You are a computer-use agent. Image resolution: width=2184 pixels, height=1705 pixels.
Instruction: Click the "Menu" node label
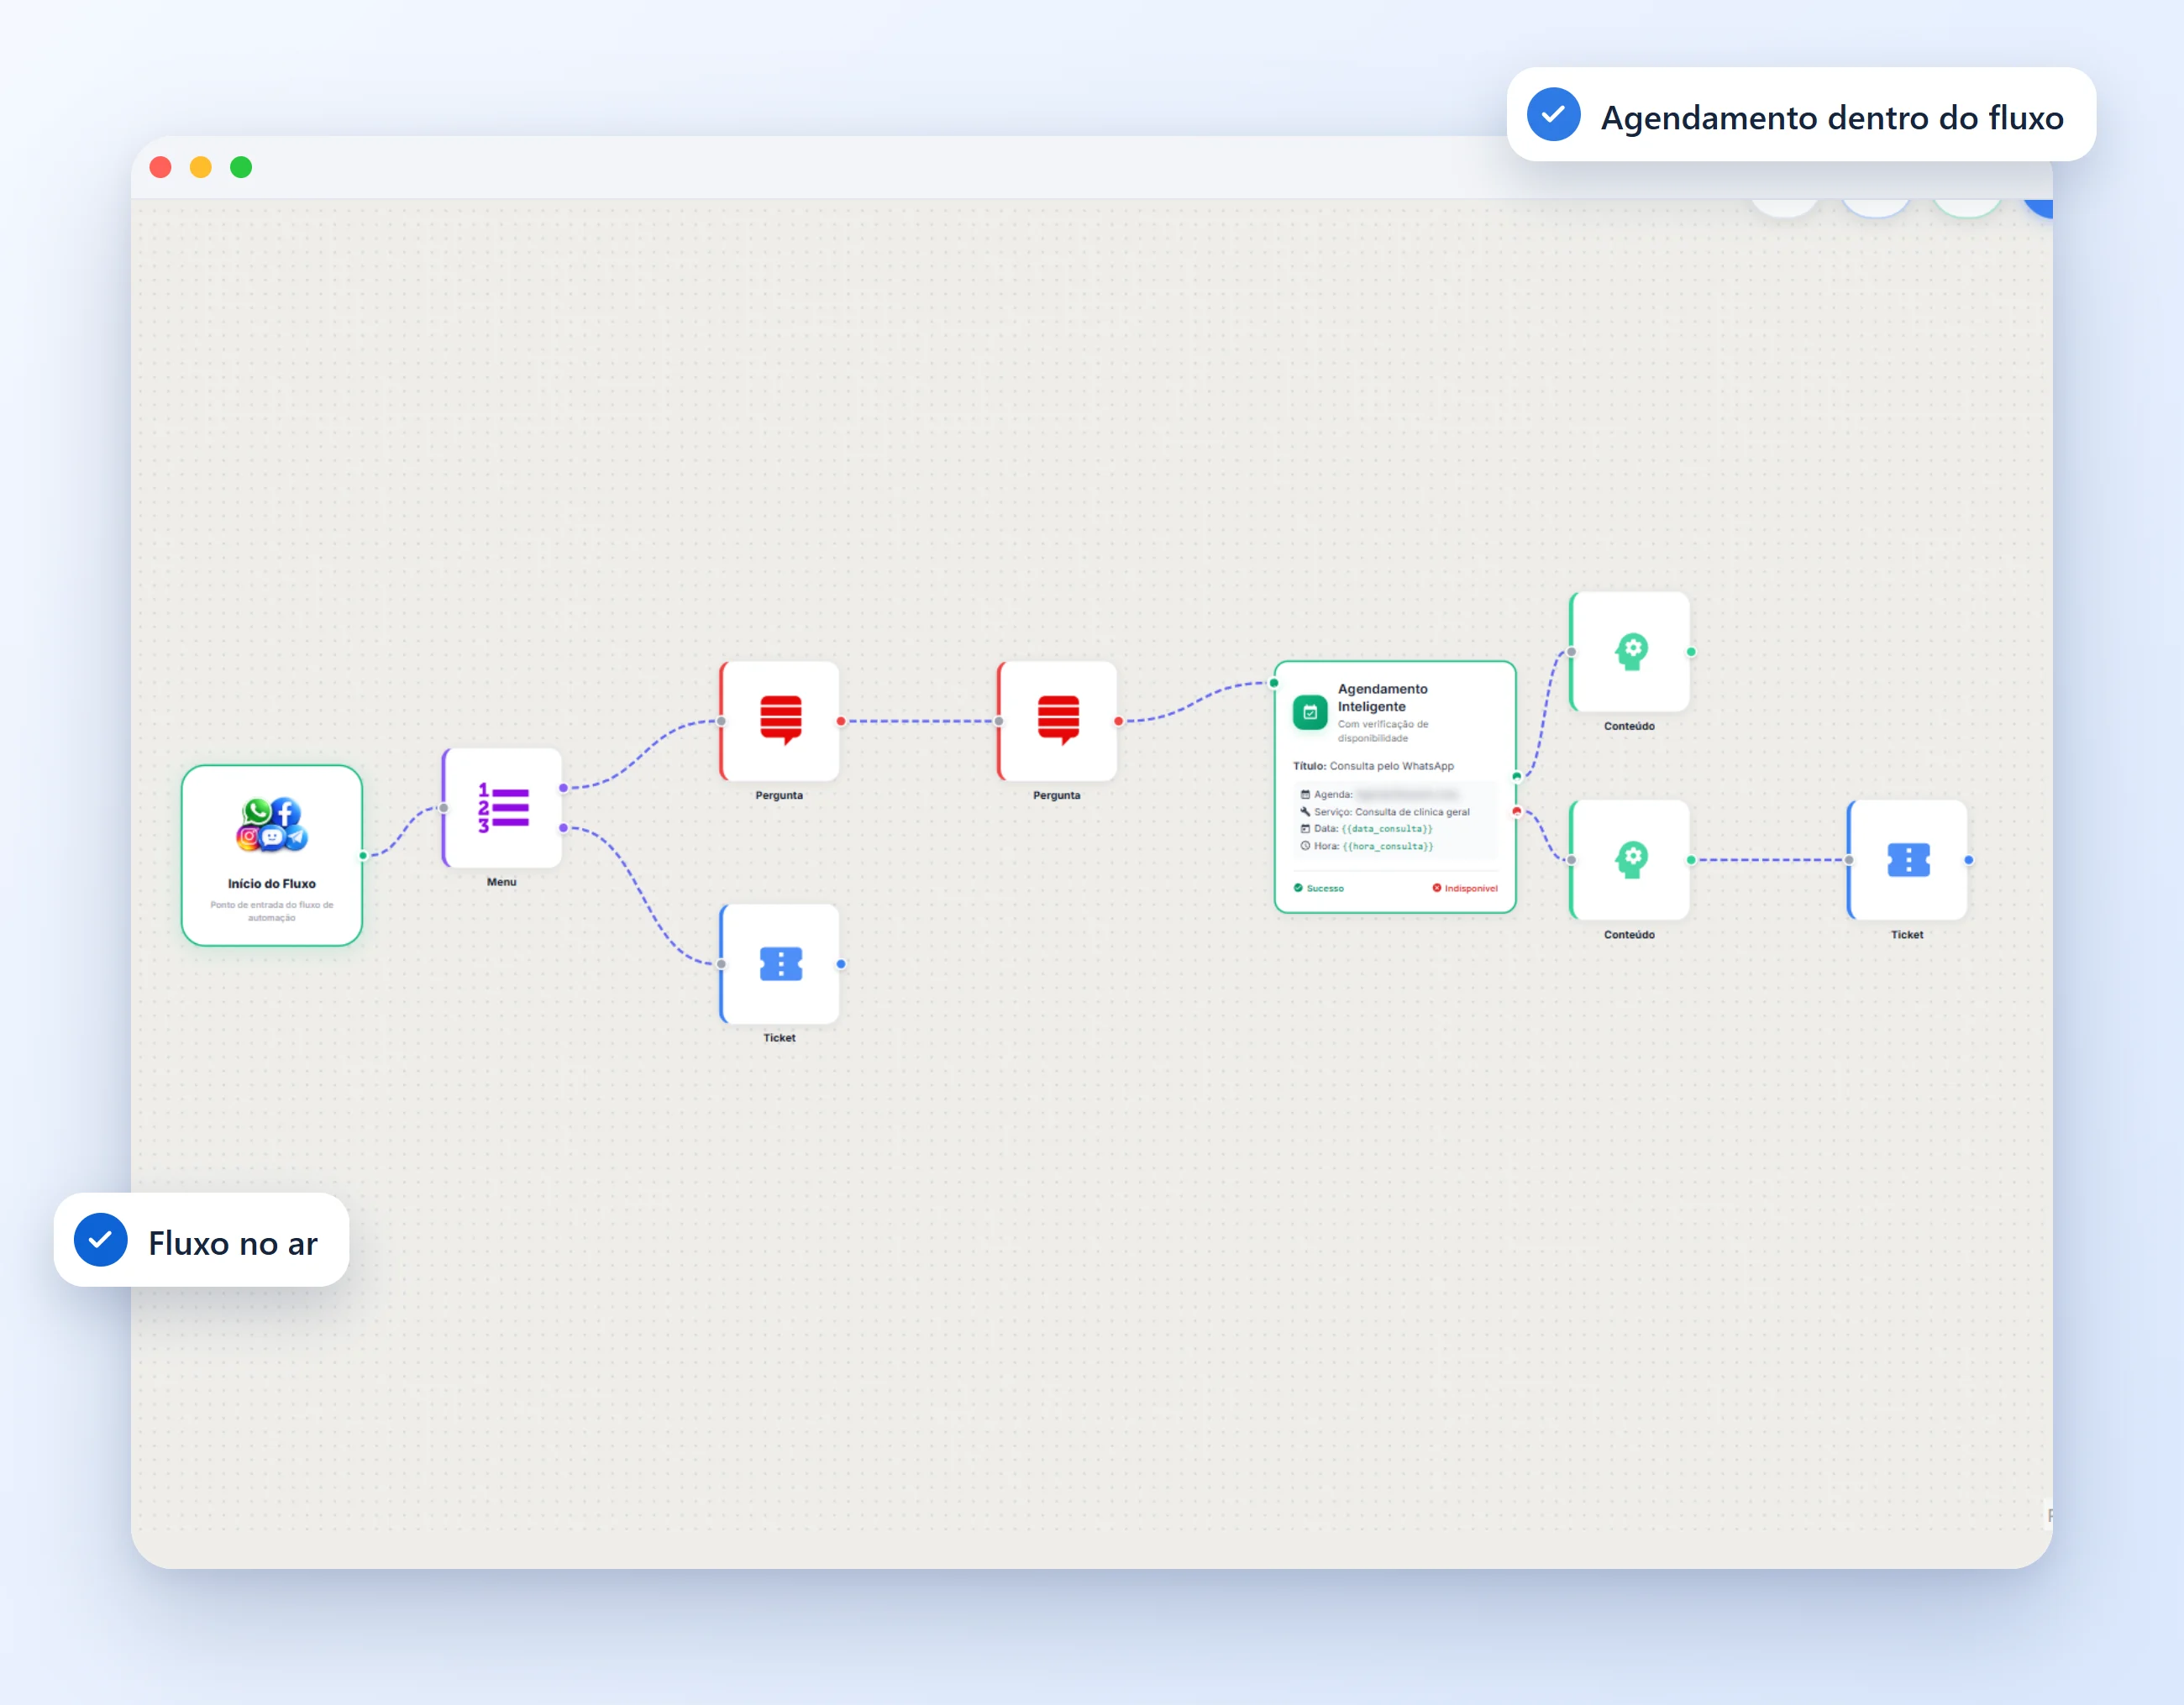pos(502,882)
